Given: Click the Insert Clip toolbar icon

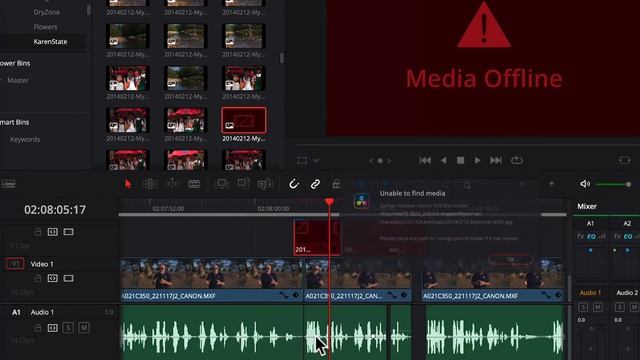Looking at the screenshot, I should 222,184.
